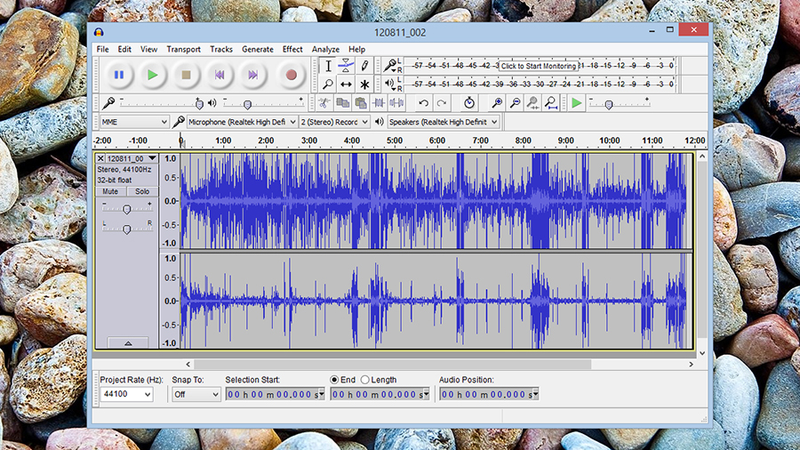
Task: Click the playback meter speaker icon
Action: 390,83
